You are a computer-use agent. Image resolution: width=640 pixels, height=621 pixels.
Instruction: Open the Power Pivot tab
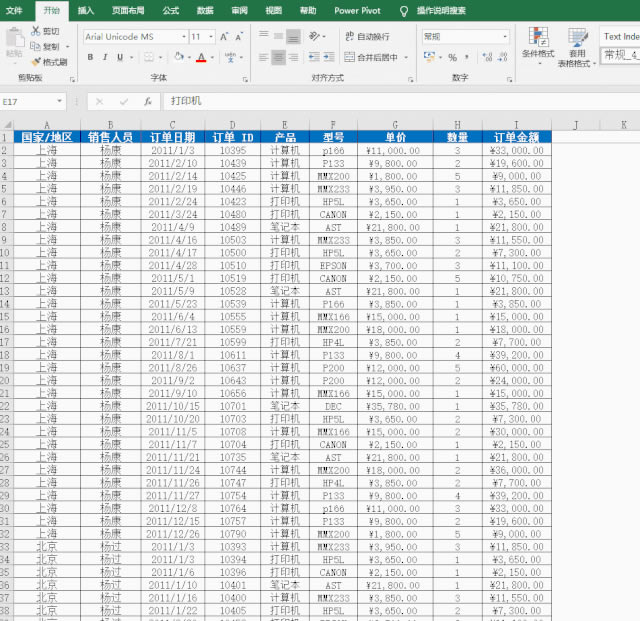point(359,10)
